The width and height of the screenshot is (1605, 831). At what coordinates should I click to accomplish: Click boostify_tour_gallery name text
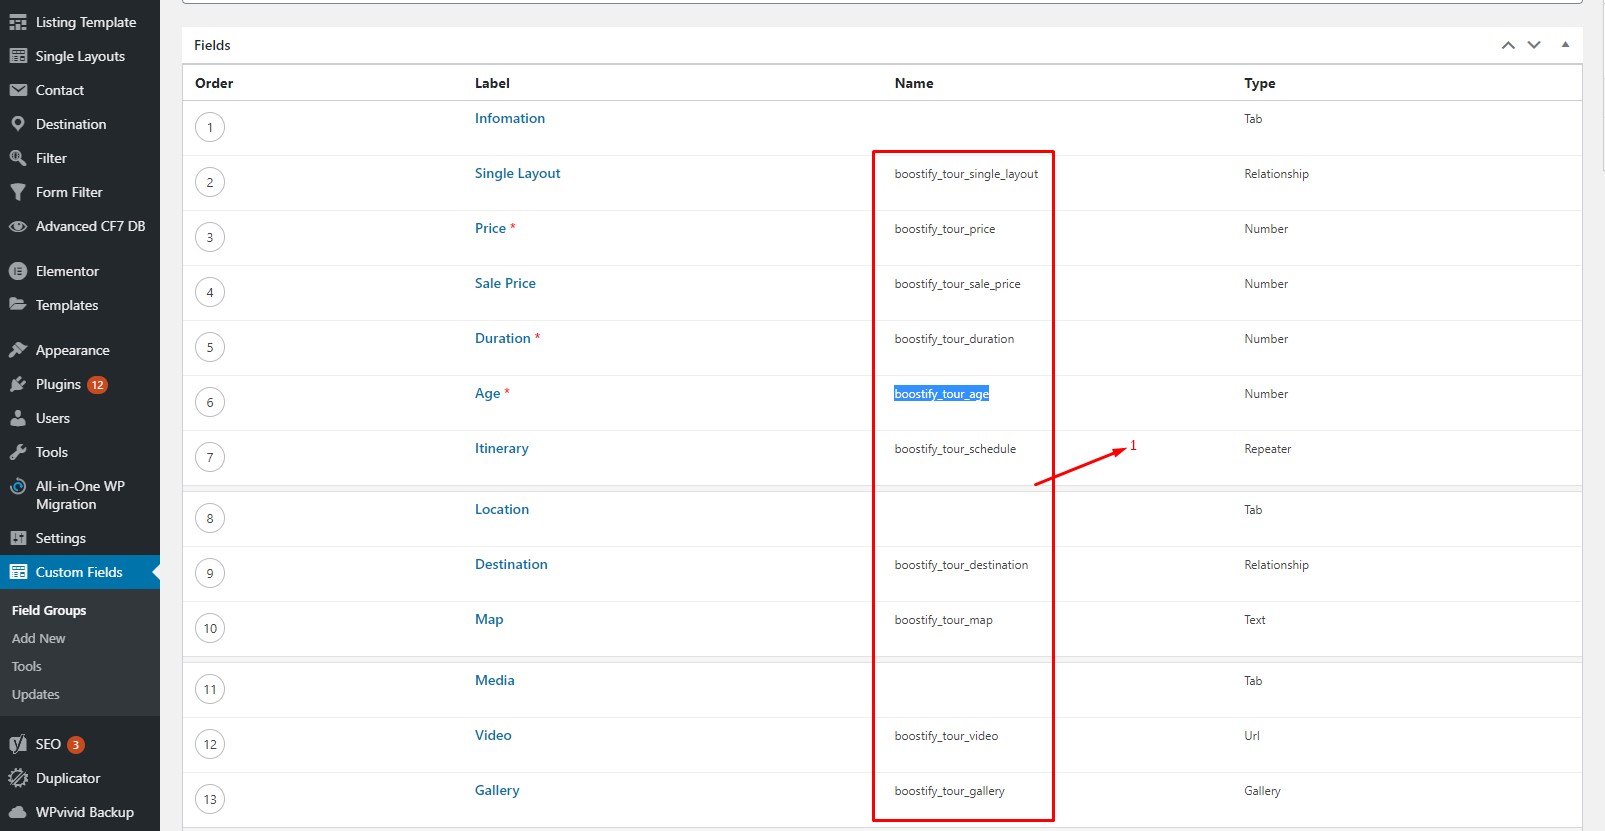click(x=950, y=791)
